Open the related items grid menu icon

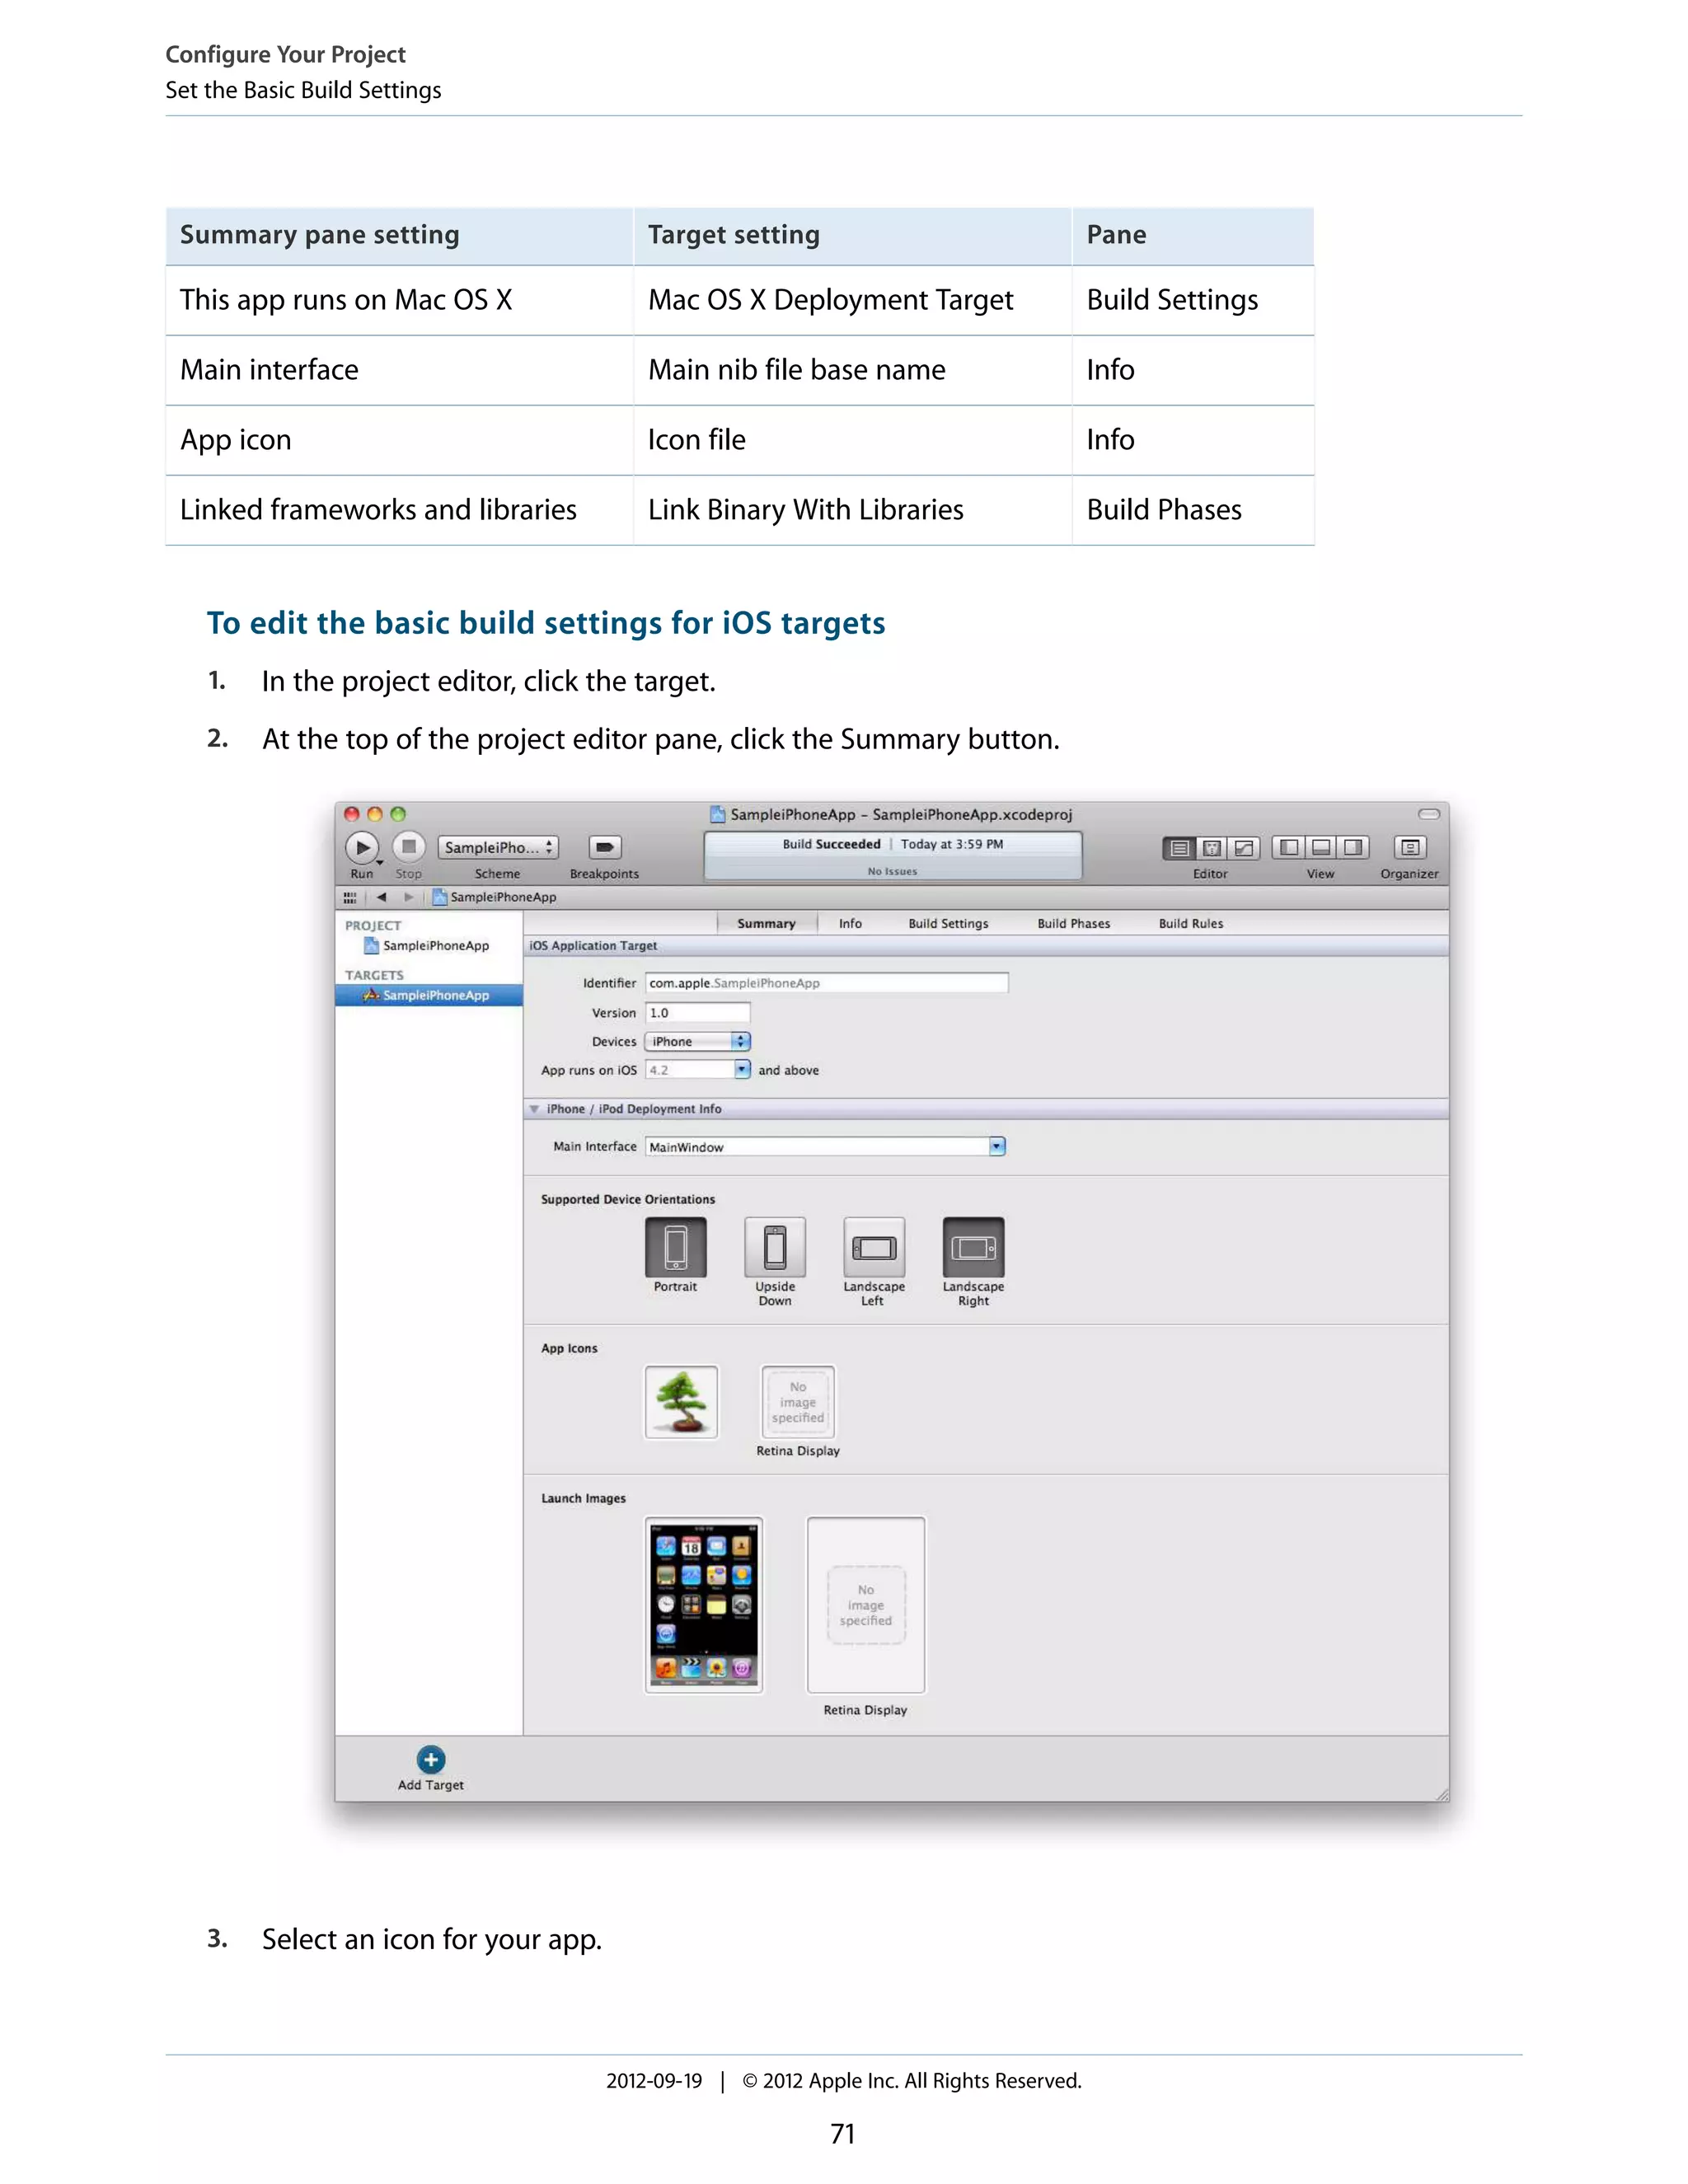click(350, 897)
